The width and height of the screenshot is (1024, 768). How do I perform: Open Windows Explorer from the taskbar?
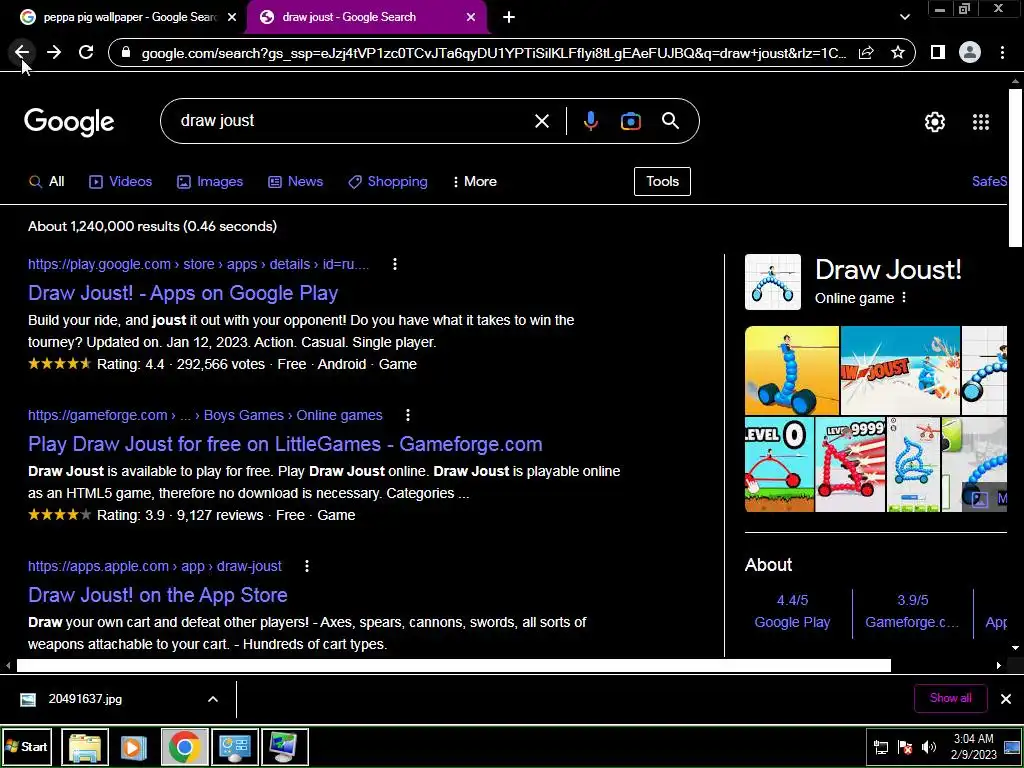coord(85,746)
